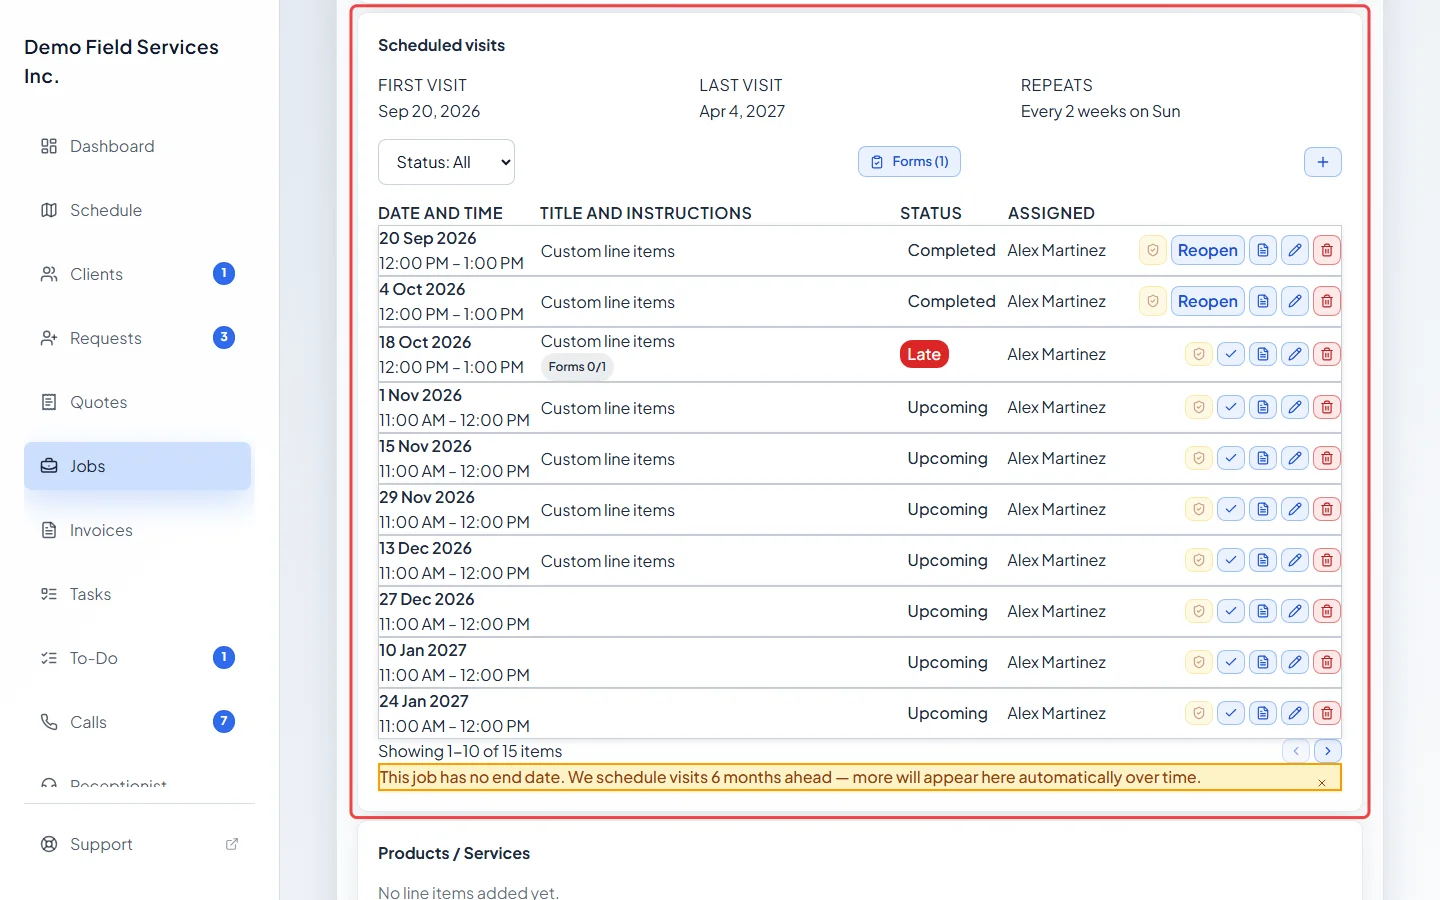Open document icon on the 27 Dec 2026 row
The image size is (1440, 900).
pos(1263,611)
